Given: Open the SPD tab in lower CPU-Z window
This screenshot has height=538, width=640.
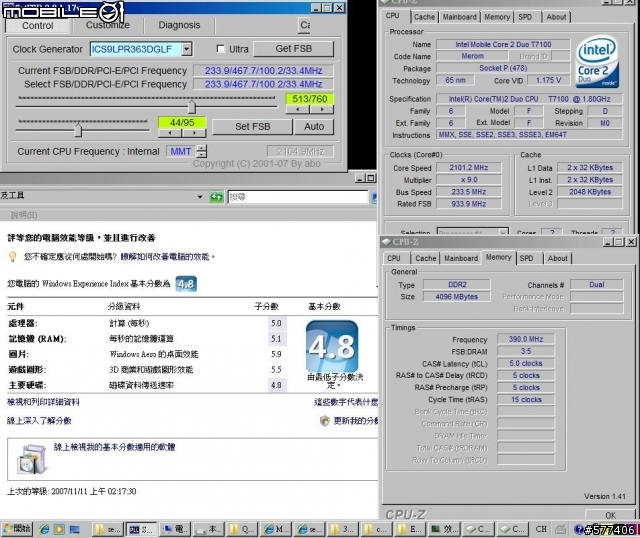Looking at the screenshot, I should pyautogui.click(x=526, y=258).
